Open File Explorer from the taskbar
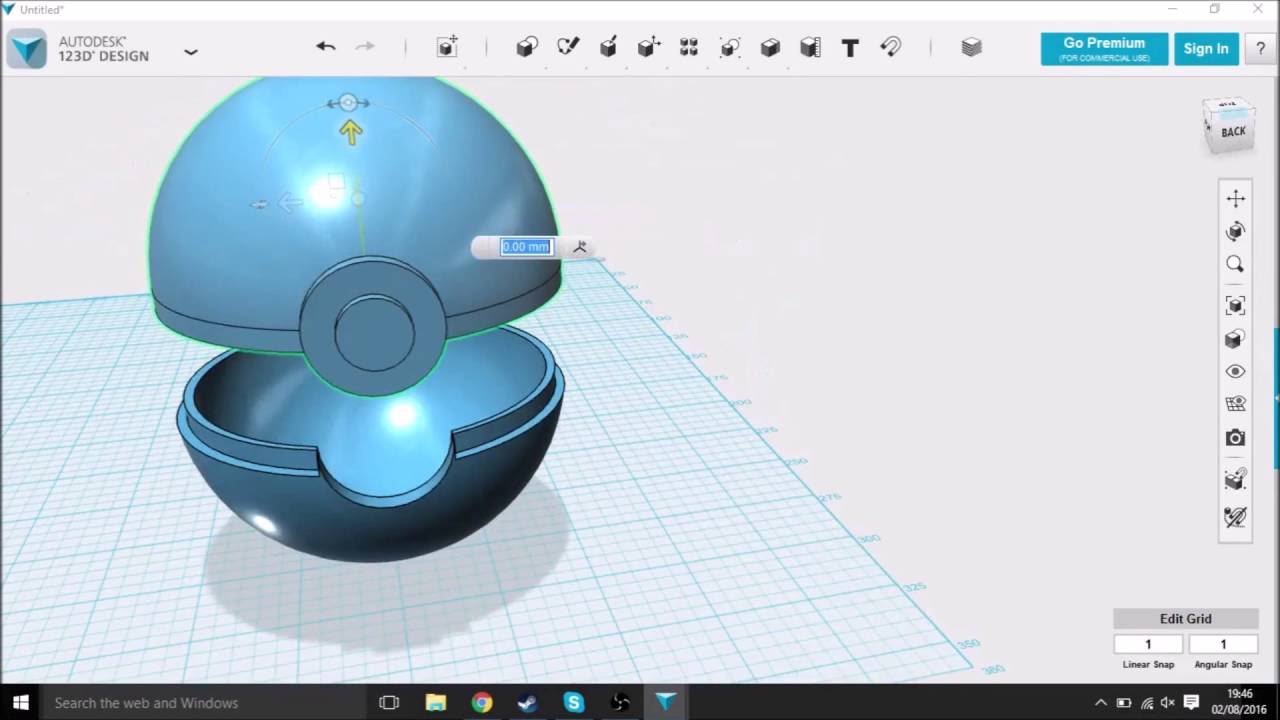This screenshot has width=1280, height=720. [436, 703]
